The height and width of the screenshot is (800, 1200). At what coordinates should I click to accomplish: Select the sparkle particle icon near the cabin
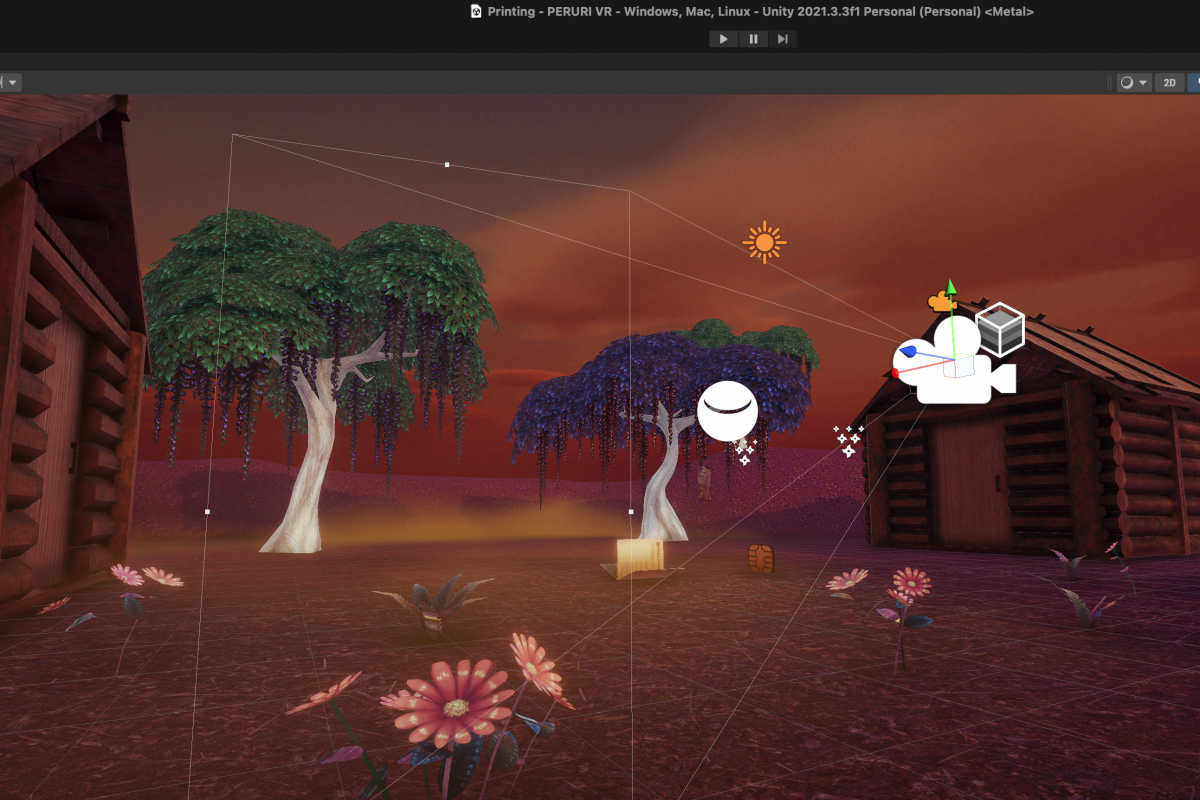coord(849,440)
